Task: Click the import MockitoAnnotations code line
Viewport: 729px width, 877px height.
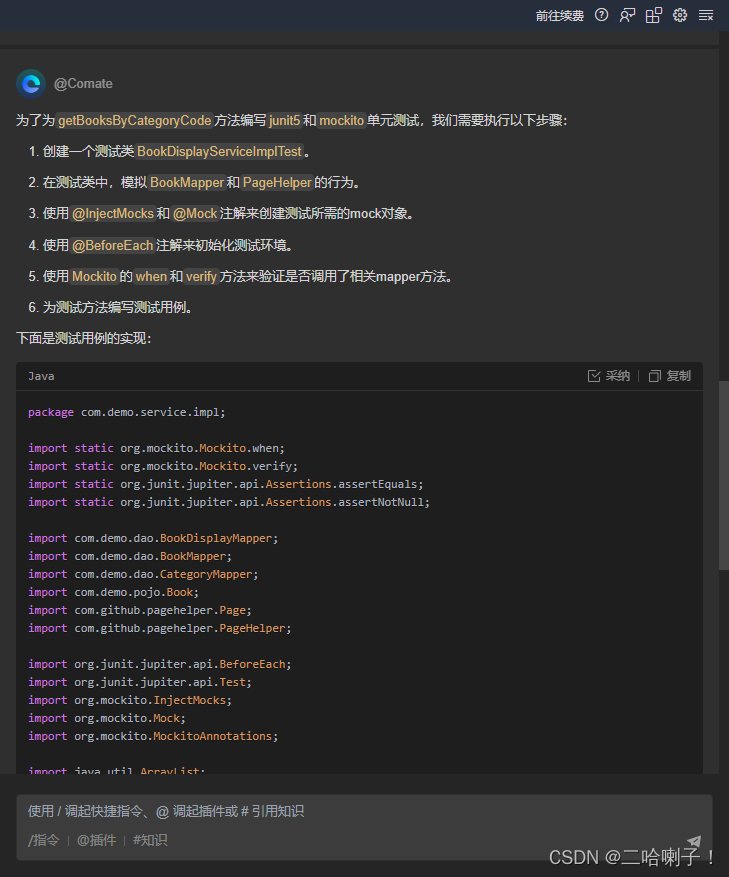Action: [153, 736]
